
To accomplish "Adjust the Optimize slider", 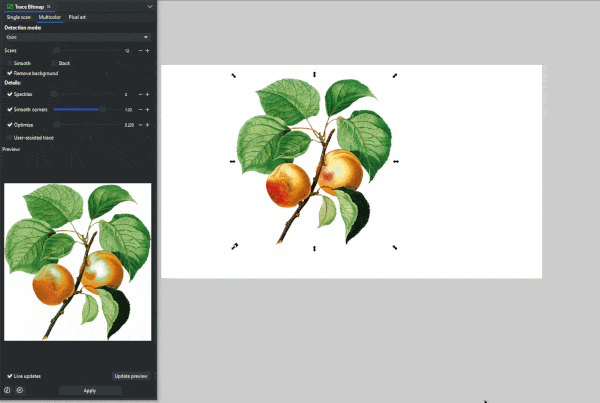I will tap(88, 125).
